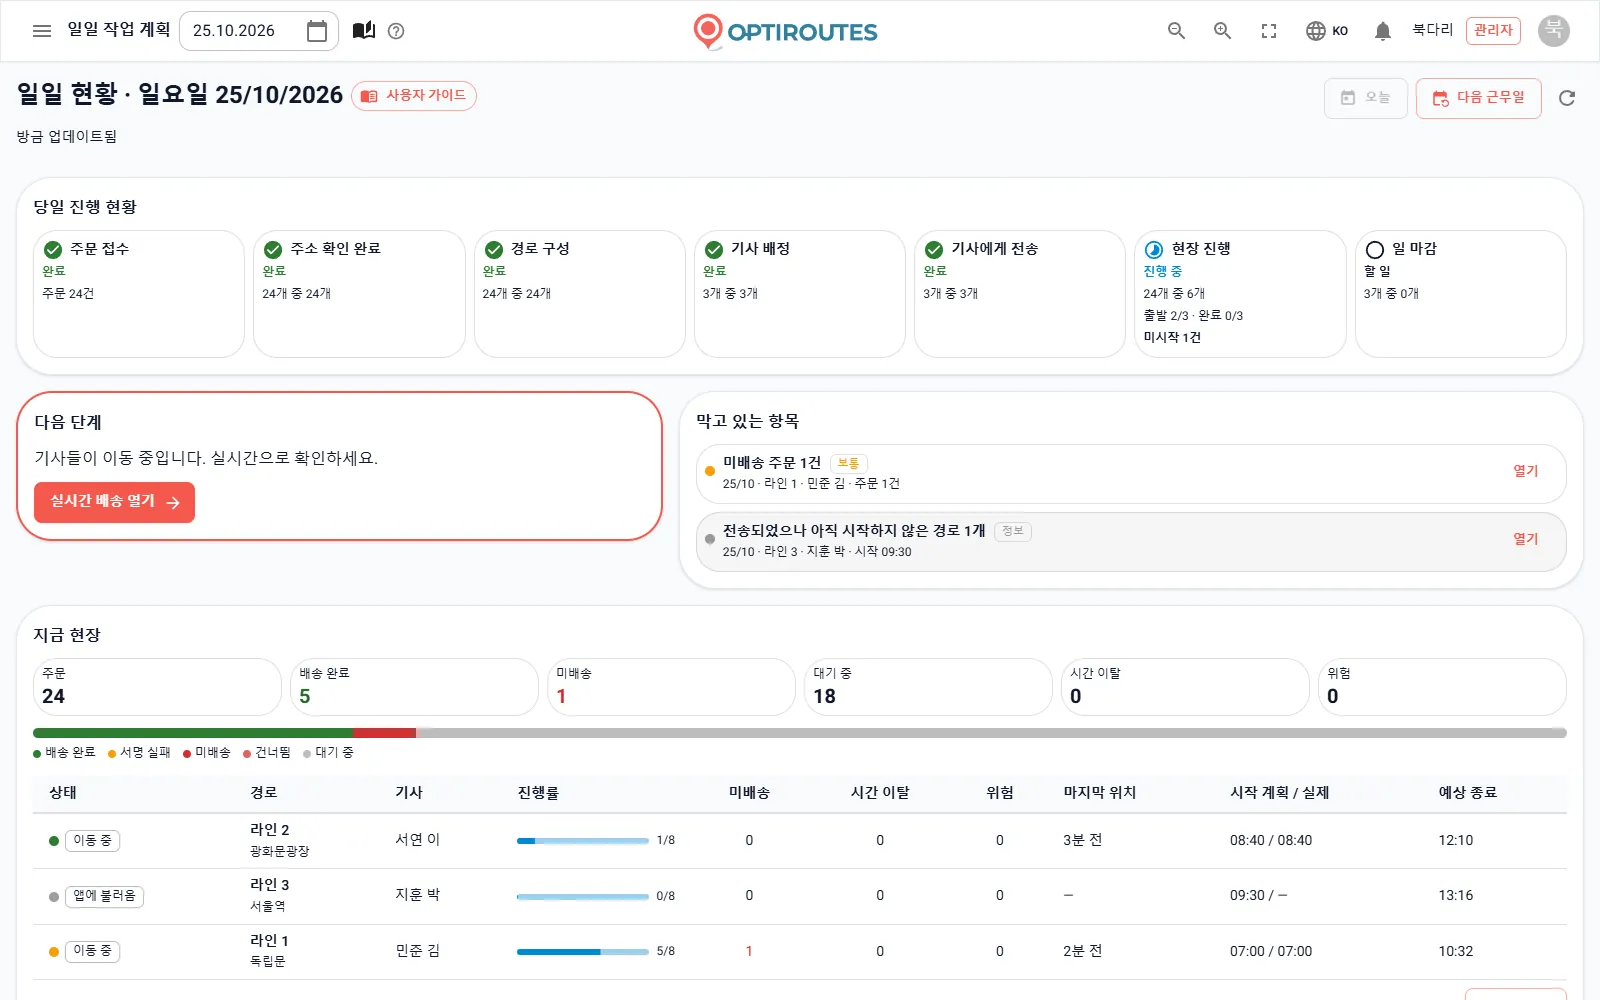
Task: Click the 라인 1 미배송 count 1
Action: (x=749, y=951)
